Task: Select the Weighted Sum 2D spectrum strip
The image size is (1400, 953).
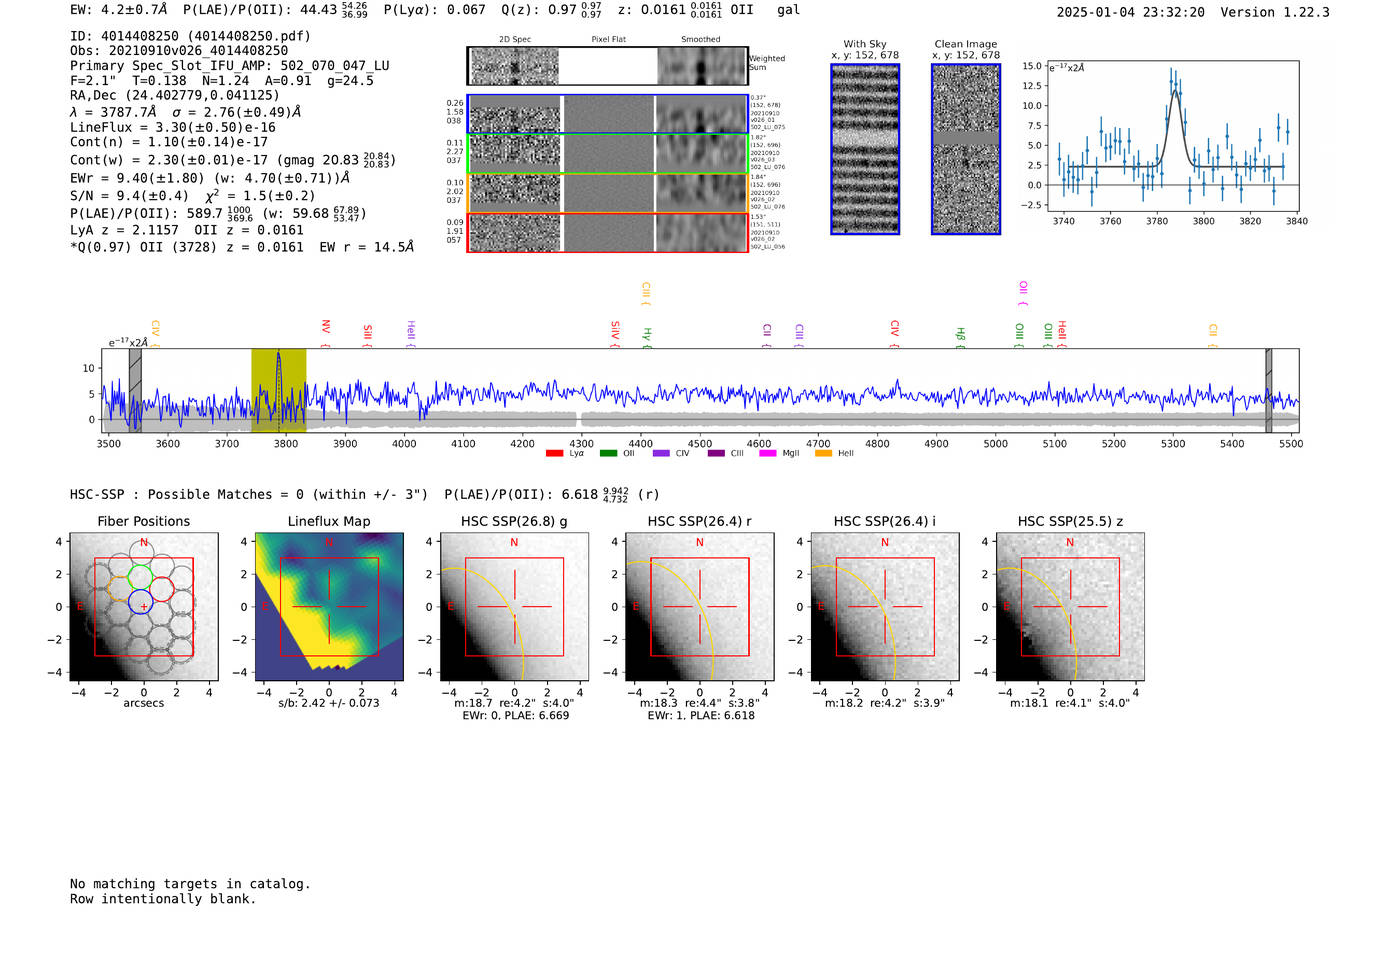Action: [x=607, y=66]
